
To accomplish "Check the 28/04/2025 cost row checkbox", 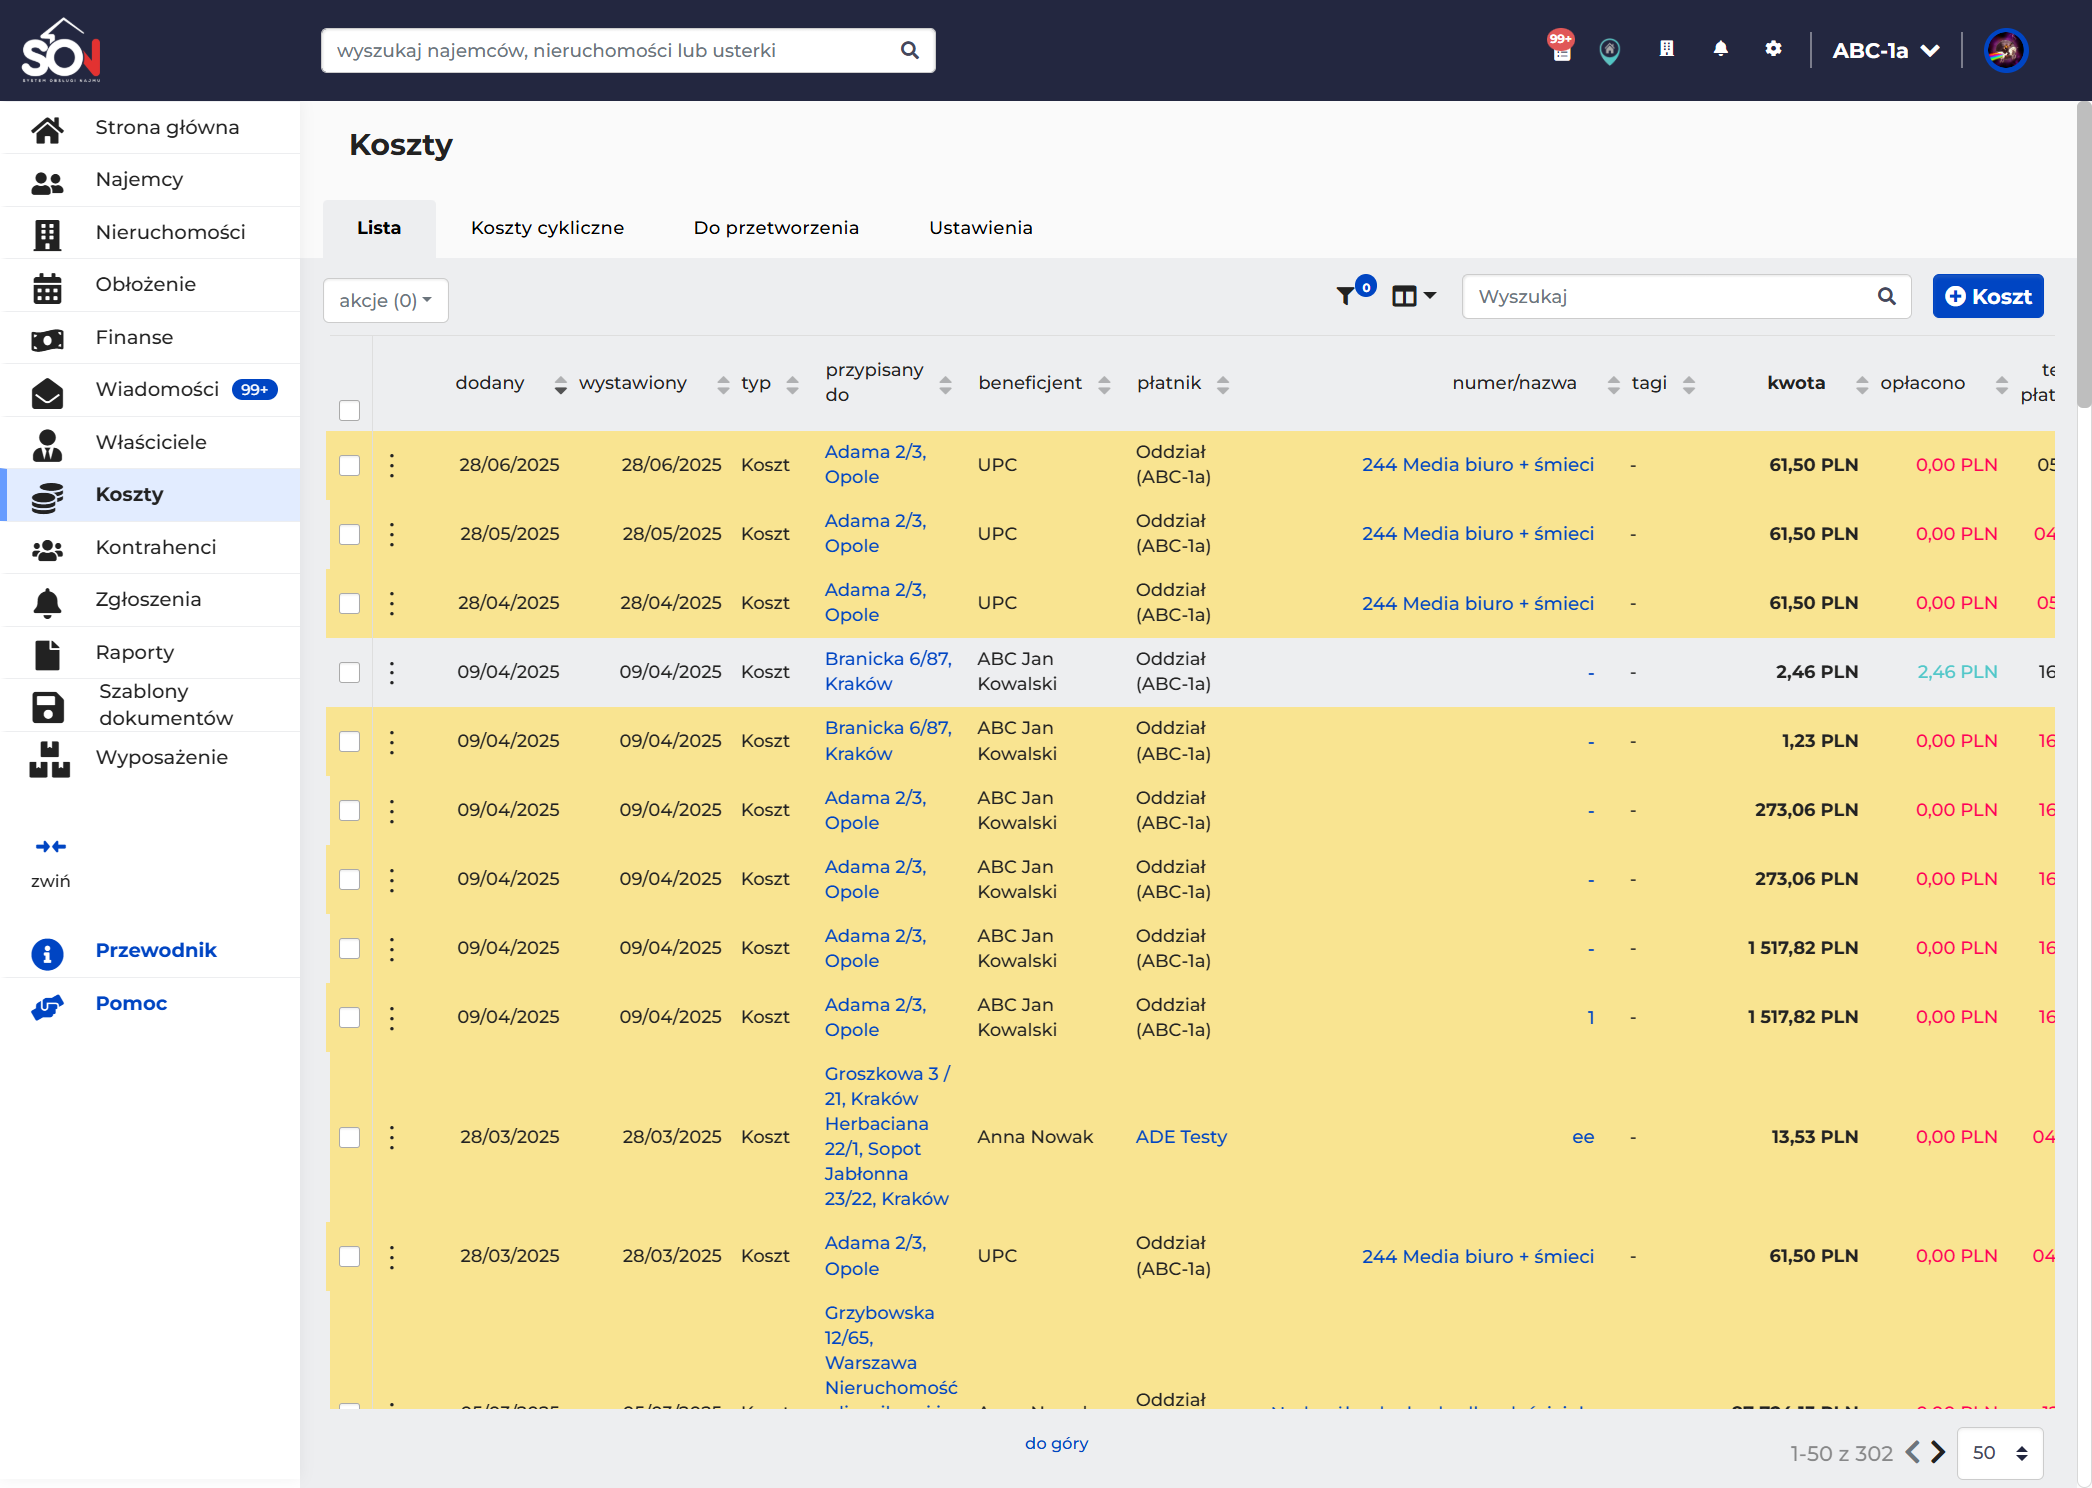I will (x=349, y=603).
